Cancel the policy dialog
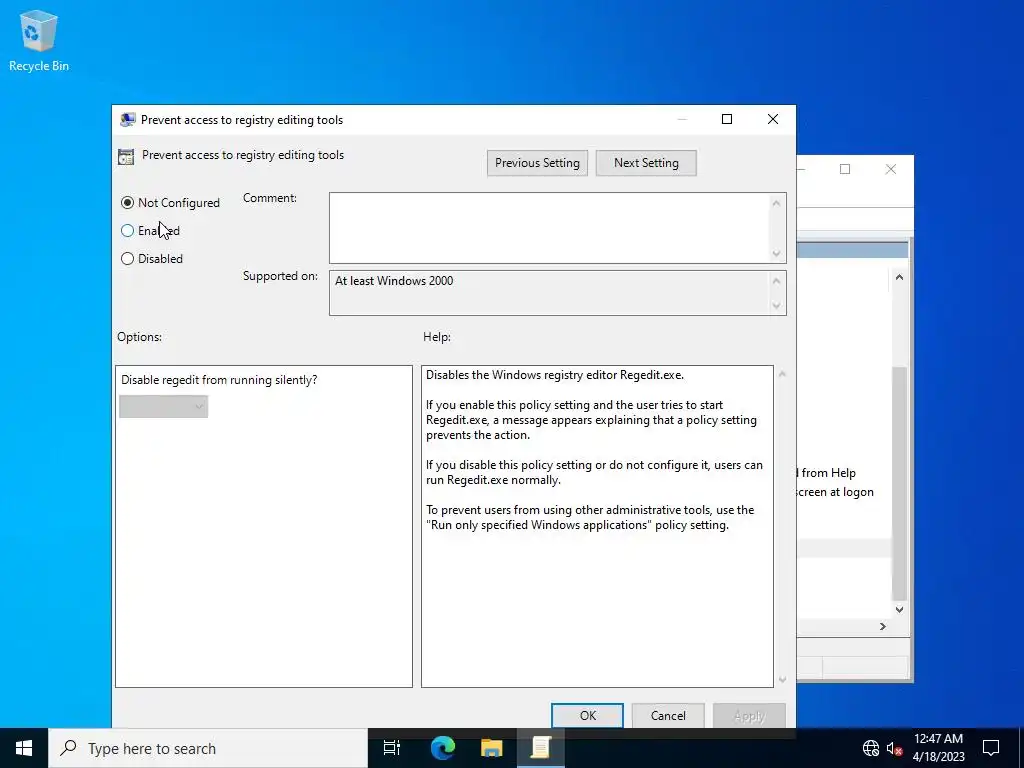The height and width of the screenshot is (768, 1024). tap(667, 716)
